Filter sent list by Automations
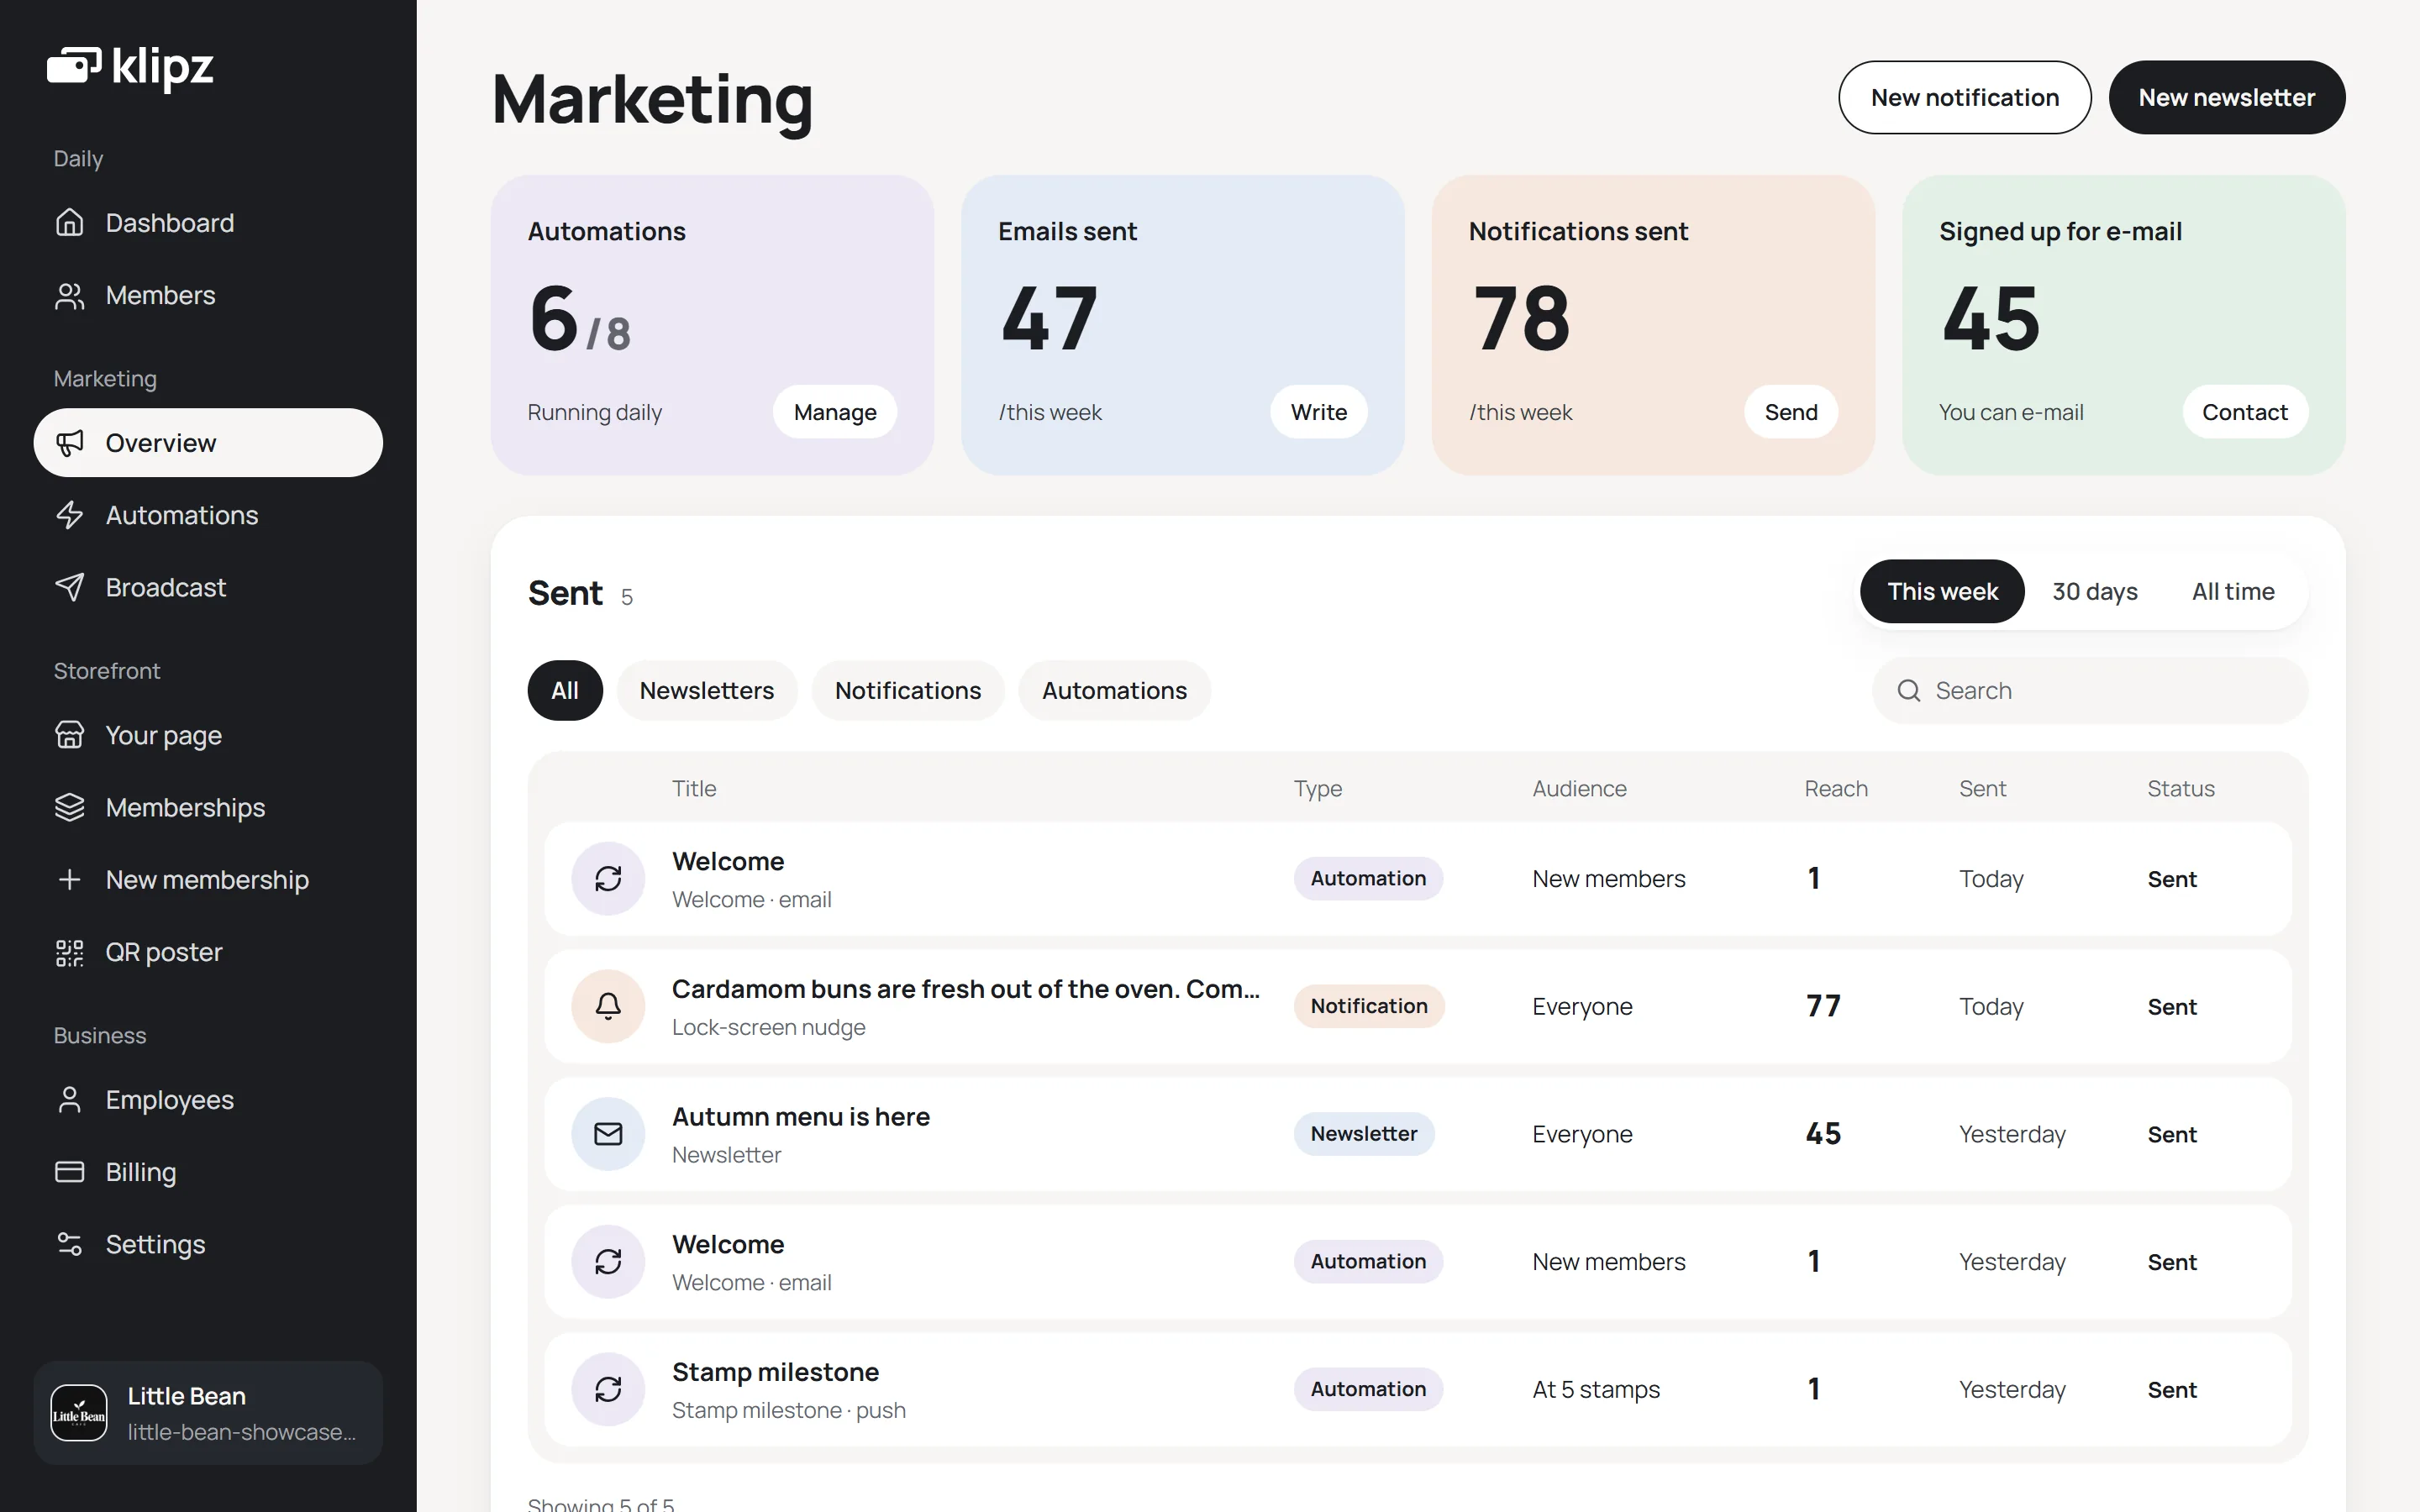Viewport: 2420px width, 1512px height. pos(1114,690)
